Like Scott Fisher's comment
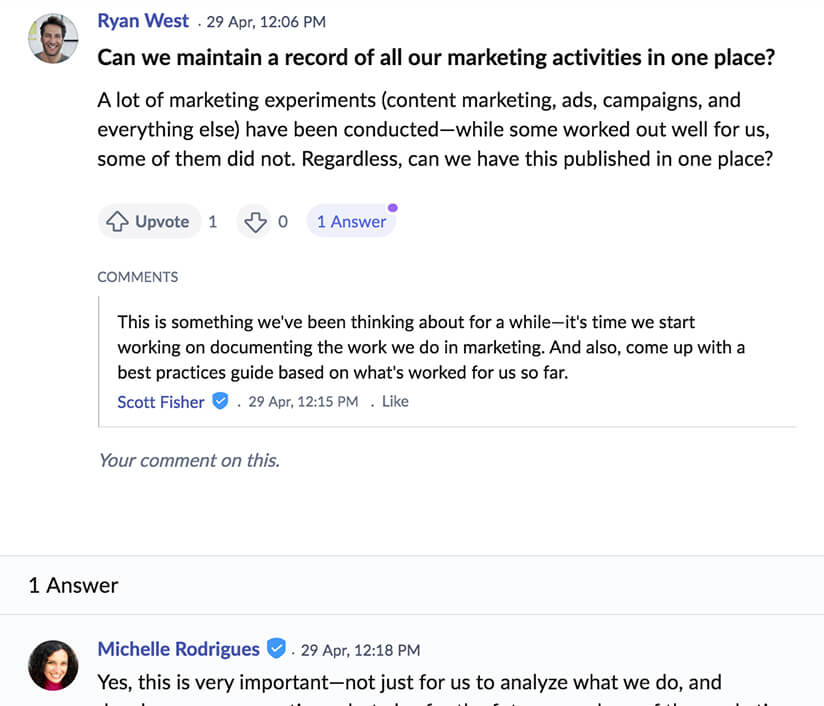This screenshot has height=706, width=824. click(395, 401)
